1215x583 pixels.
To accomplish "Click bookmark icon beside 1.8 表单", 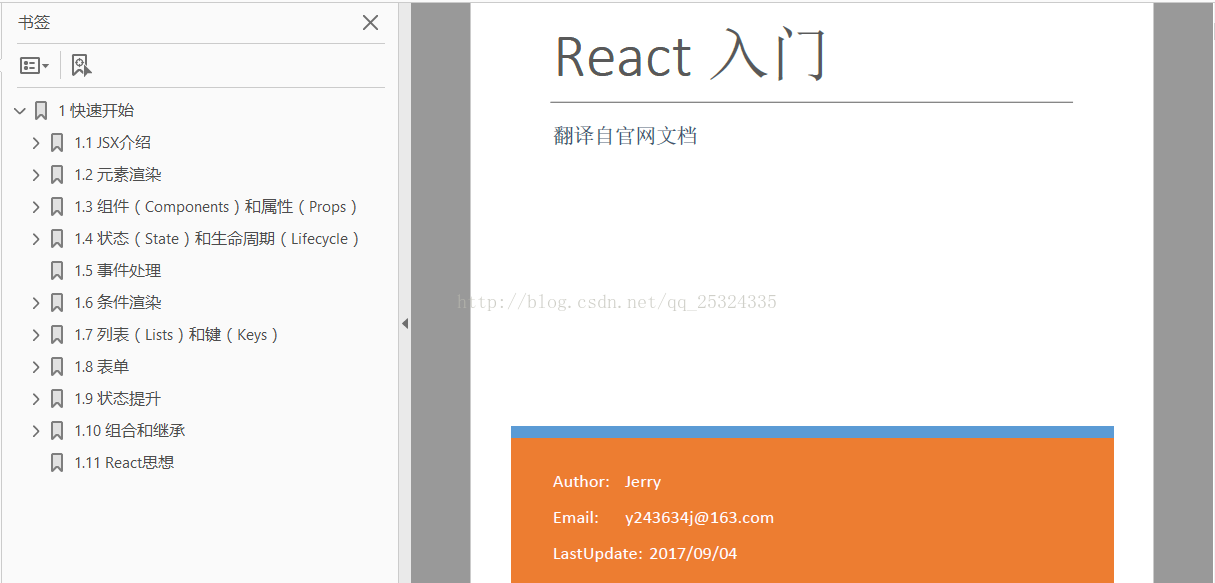I will click(57, 367).
